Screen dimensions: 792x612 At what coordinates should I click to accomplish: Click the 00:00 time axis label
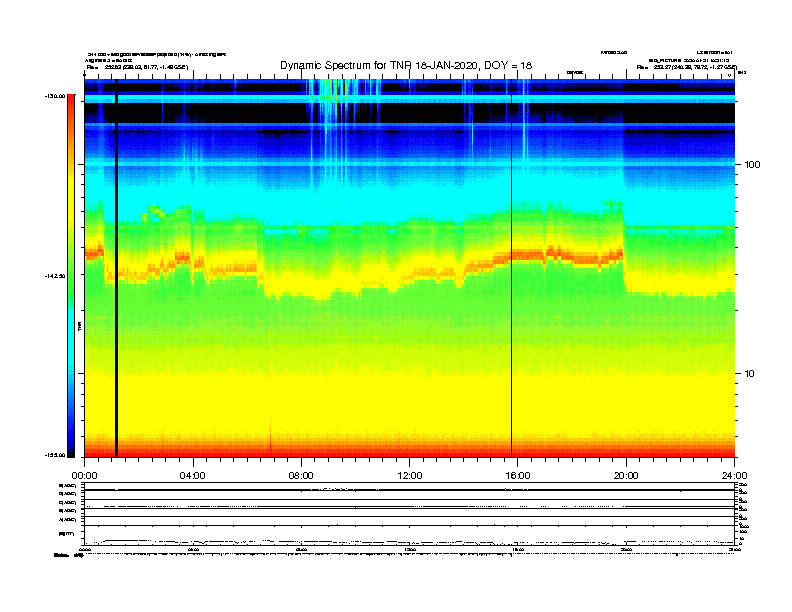(x=84, y=476)
